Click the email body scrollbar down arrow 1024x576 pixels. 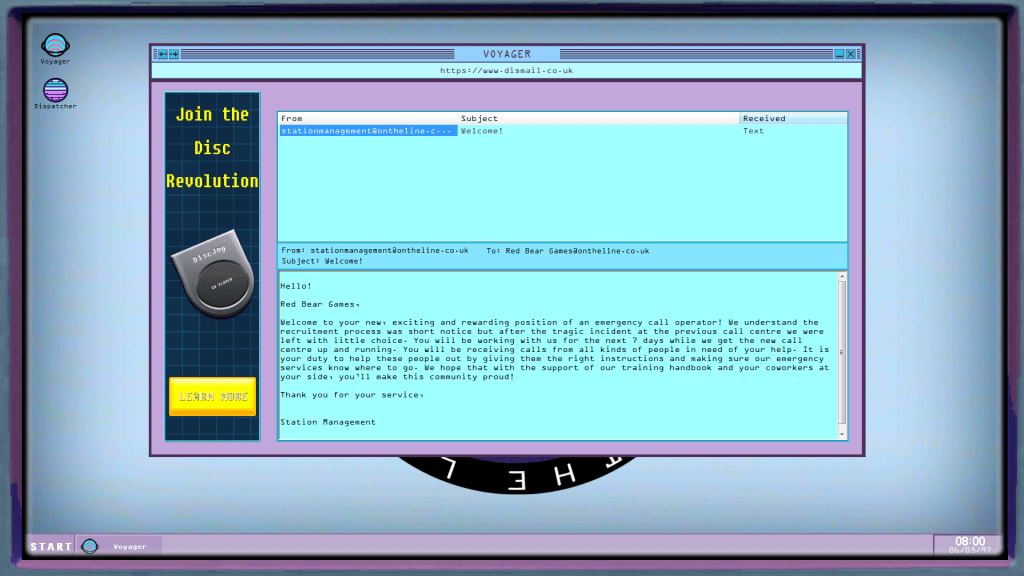click(x=842, y=434)
